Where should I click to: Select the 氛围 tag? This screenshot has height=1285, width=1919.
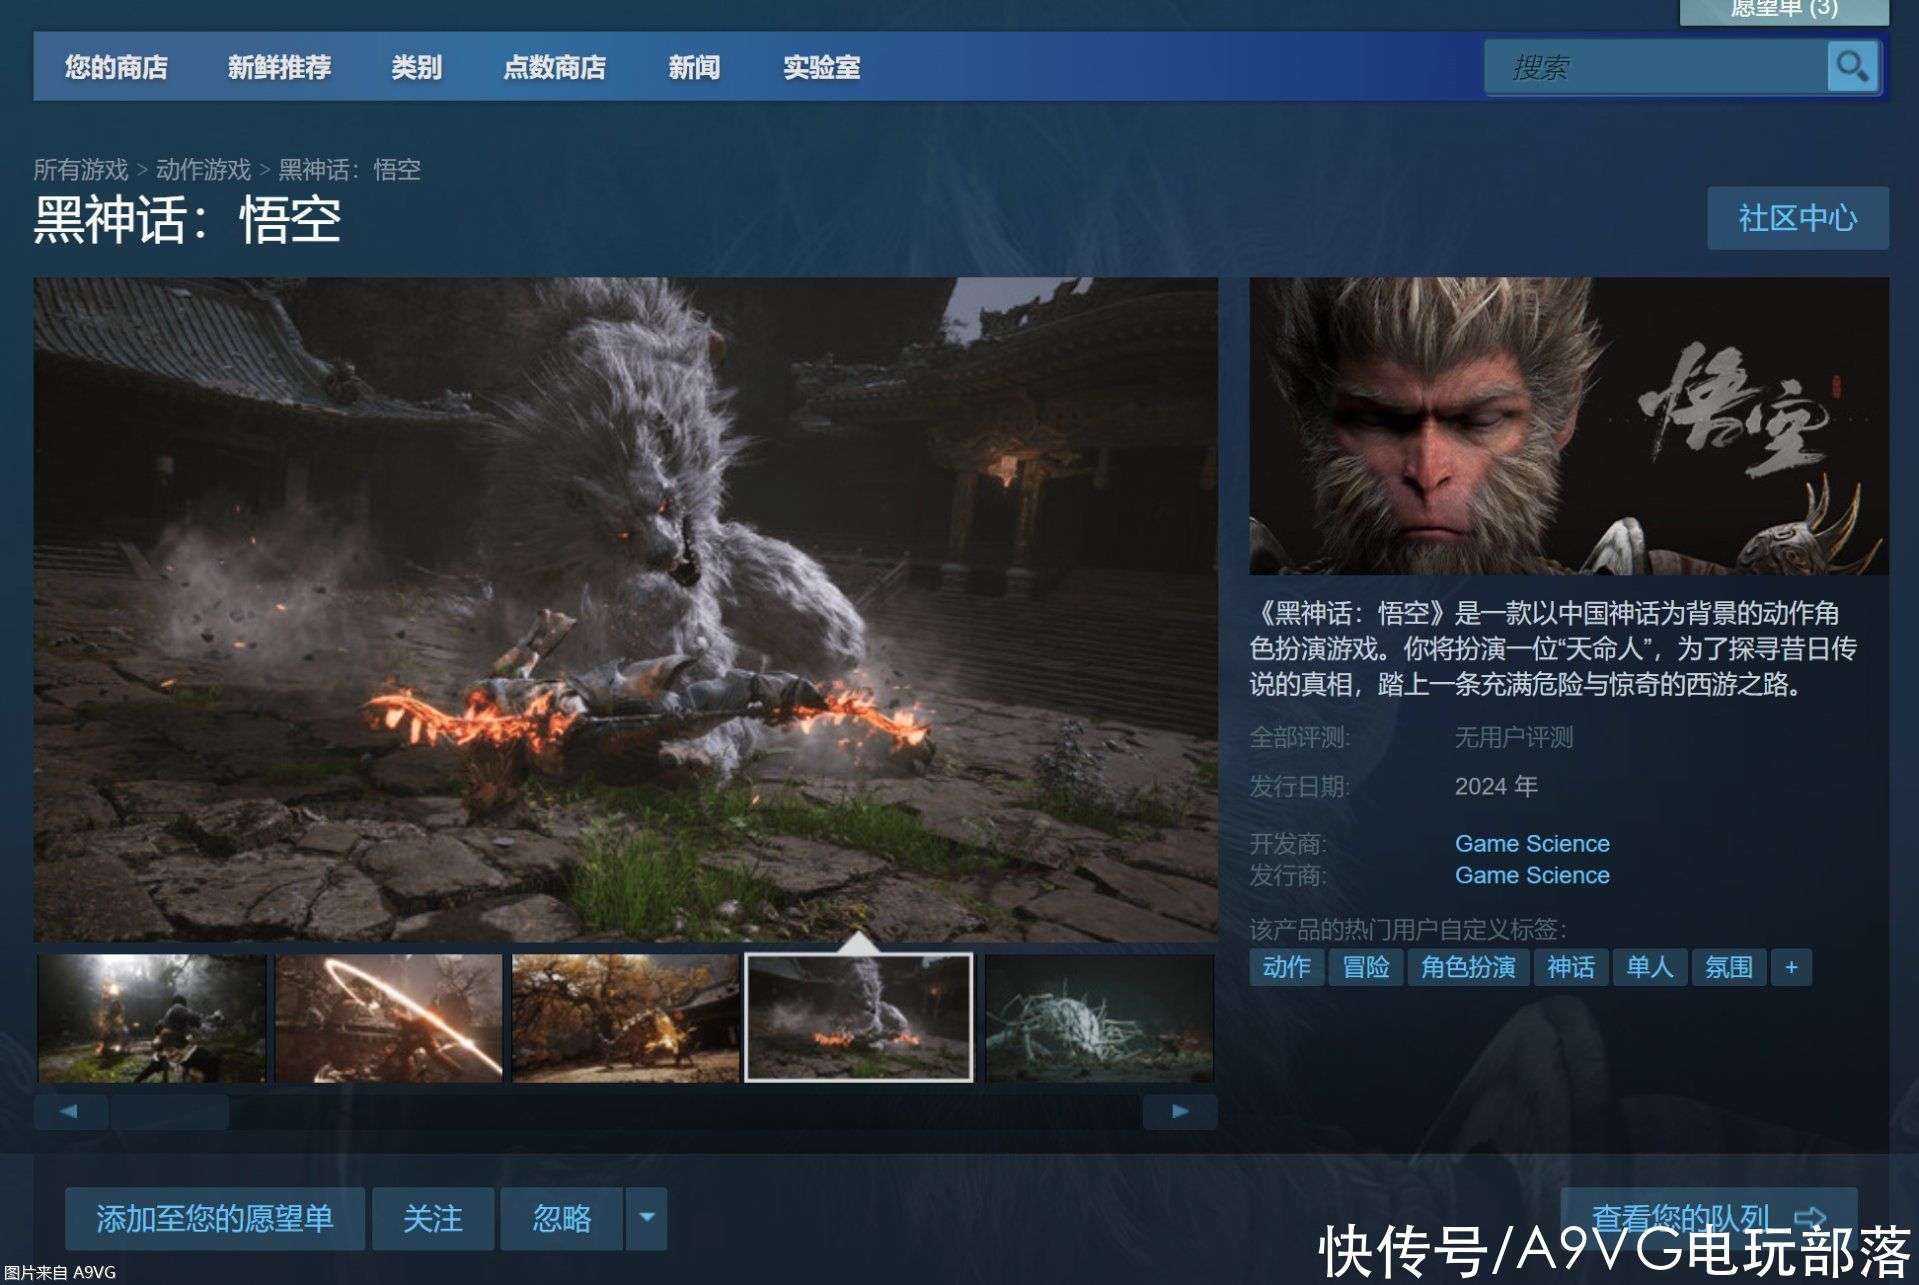[x=1729, y=967]
